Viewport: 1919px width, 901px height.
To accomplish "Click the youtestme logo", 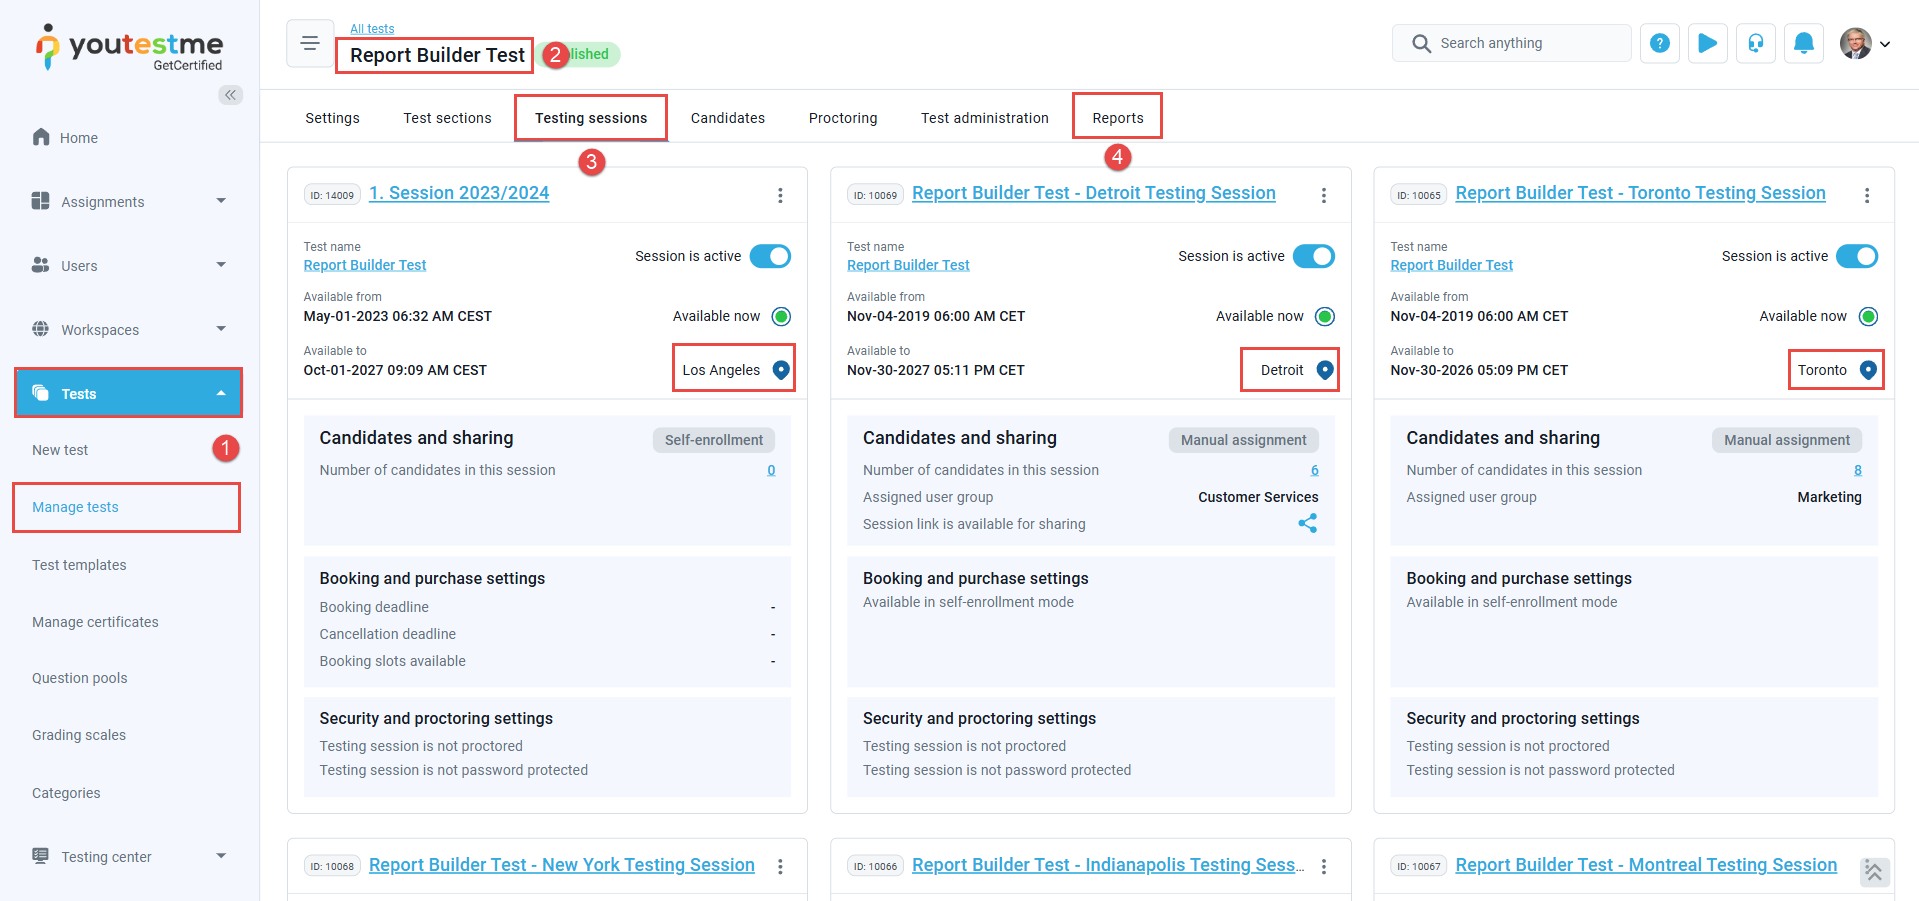I will (x=129, y=47).
